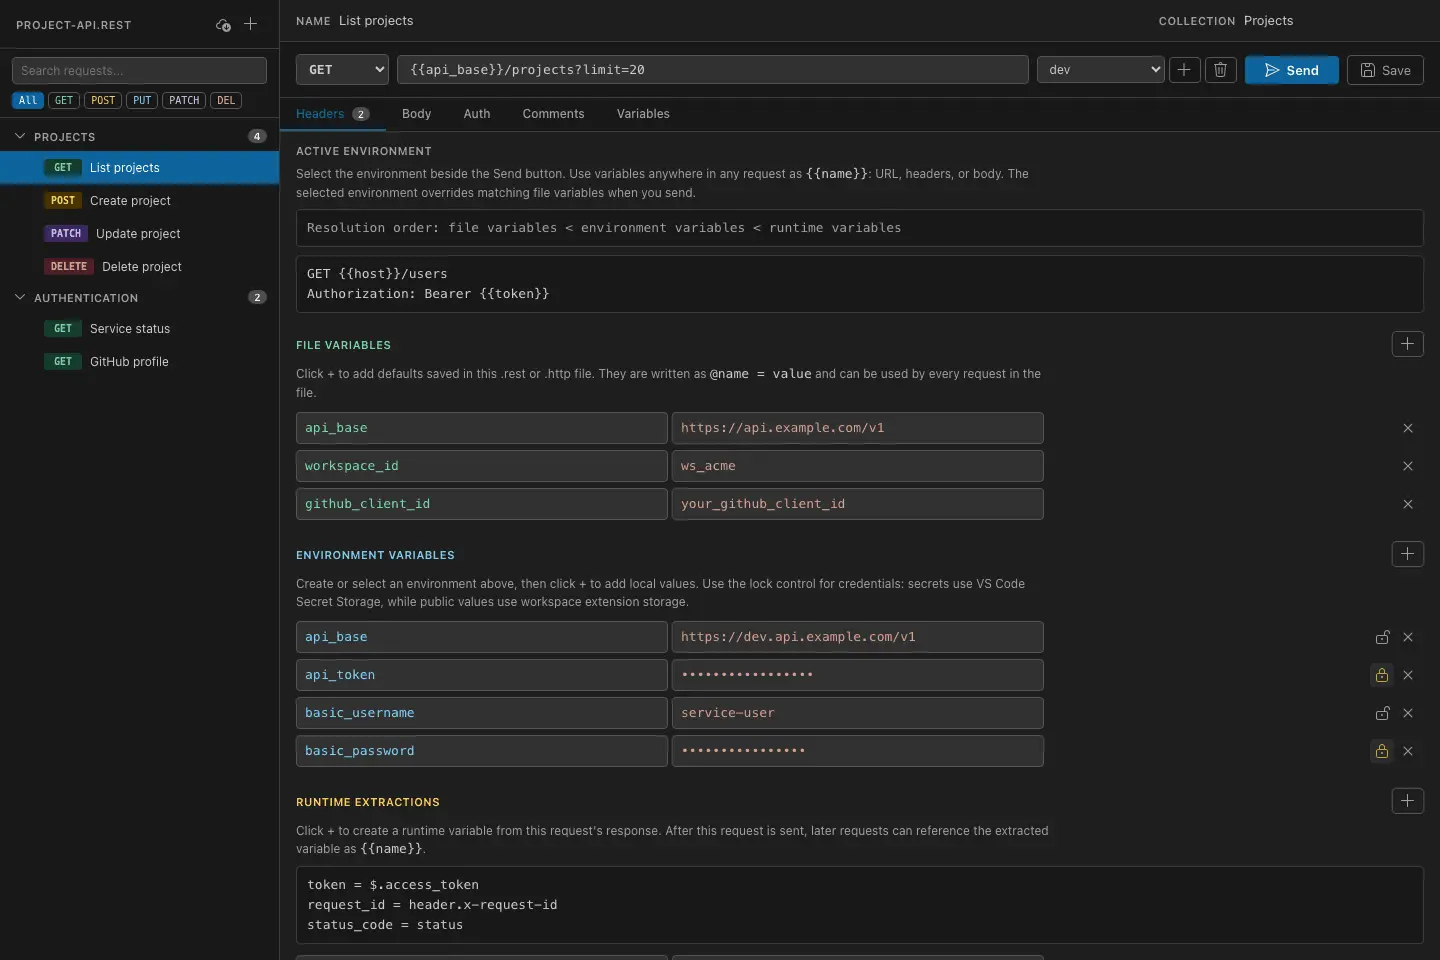Filter requests by PUT method
The width and height of the screenshot is (1440, 960).
[x=142, y=100]
